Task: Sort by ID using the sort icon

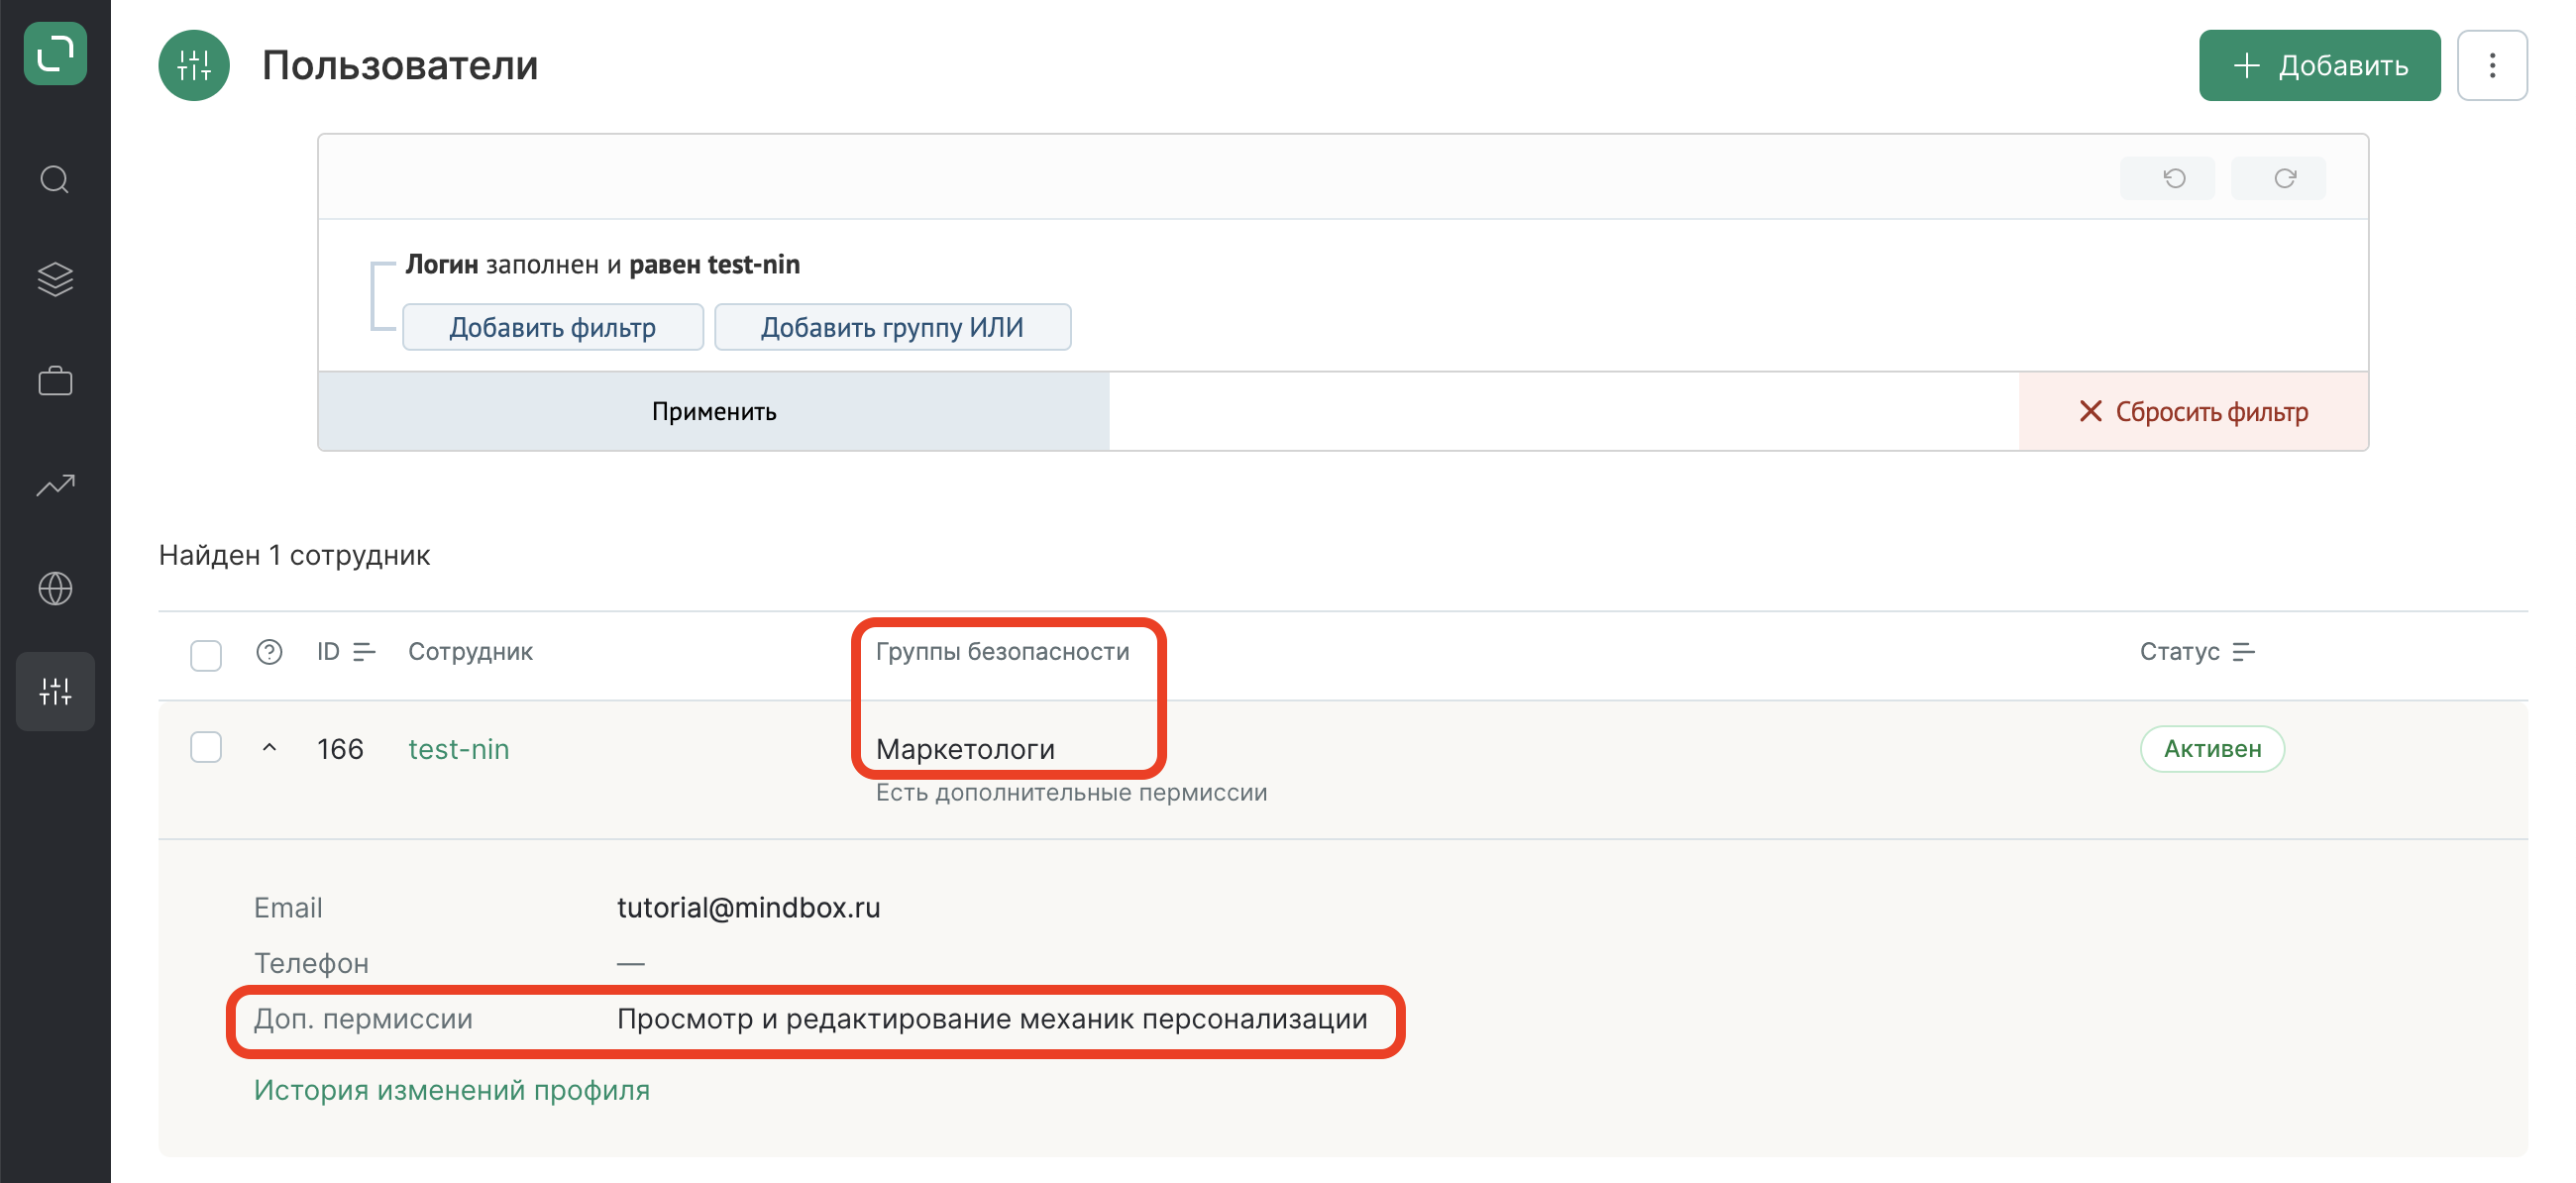Action: click(365, 652)
